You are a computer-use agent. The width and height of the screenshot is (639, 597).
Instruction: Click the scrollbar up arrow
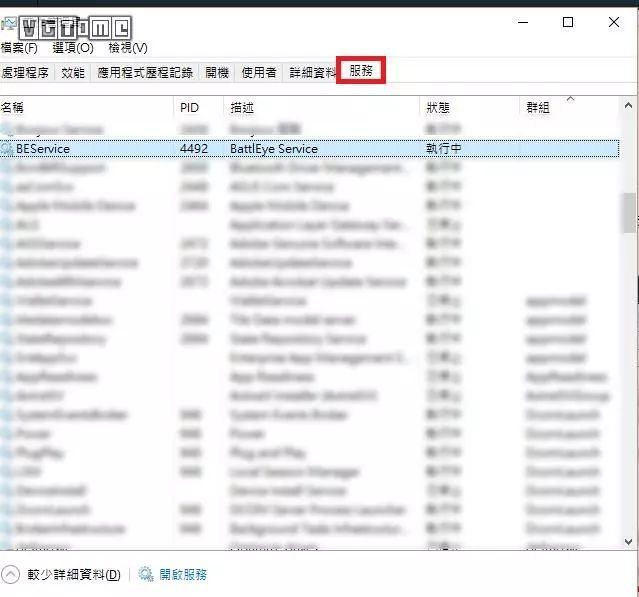(x=628, y=106)
